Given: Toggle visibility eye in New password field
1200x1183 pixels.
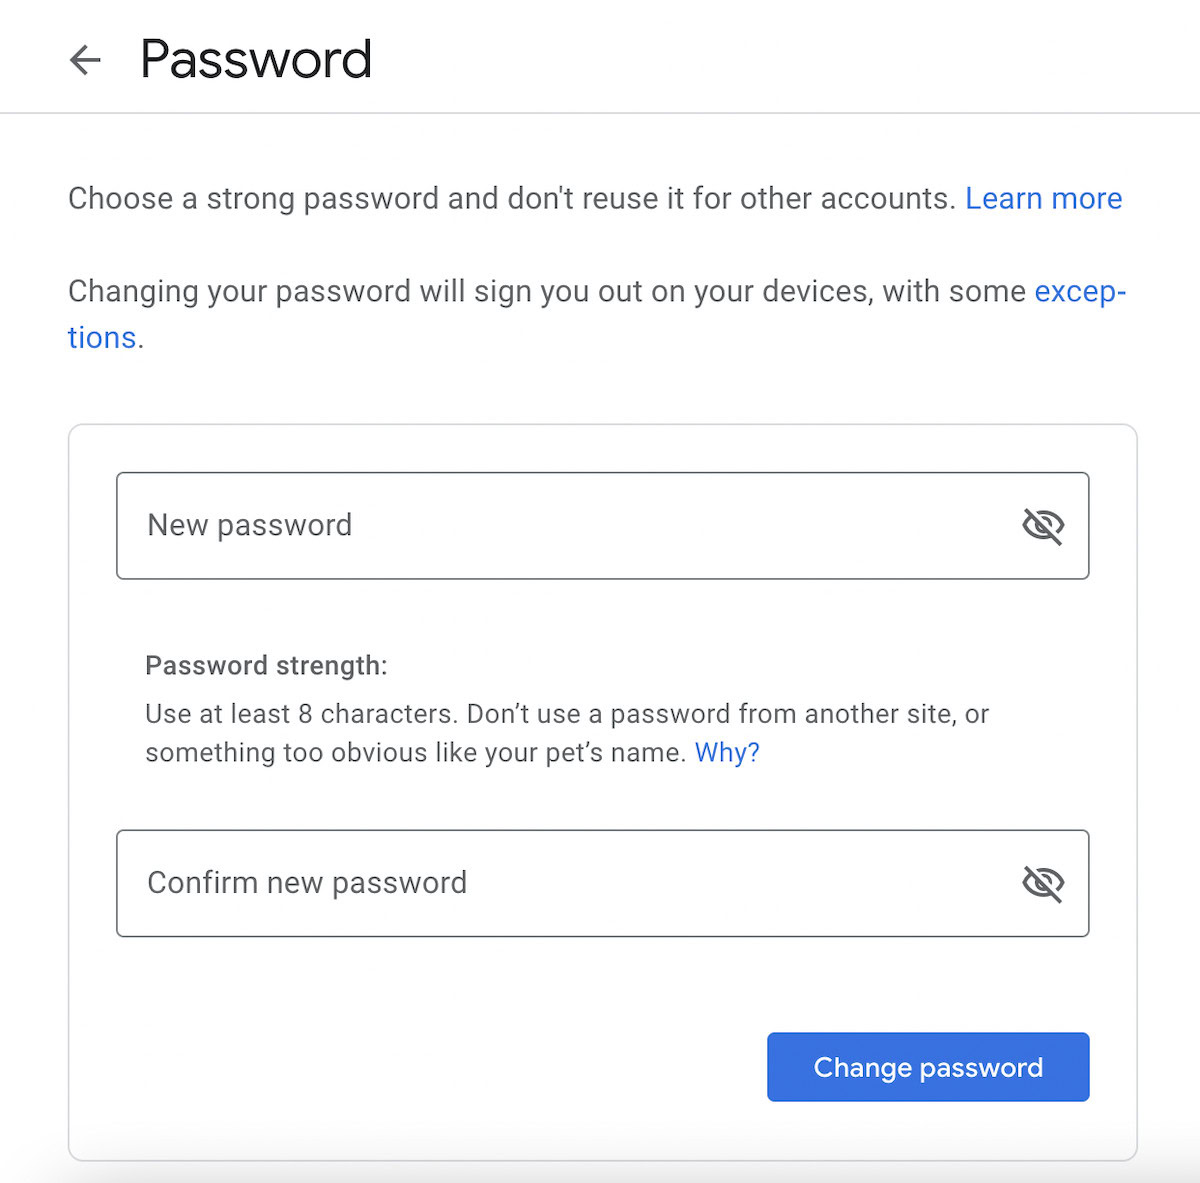Looking at the screenshot, I should pos(1042,525).
